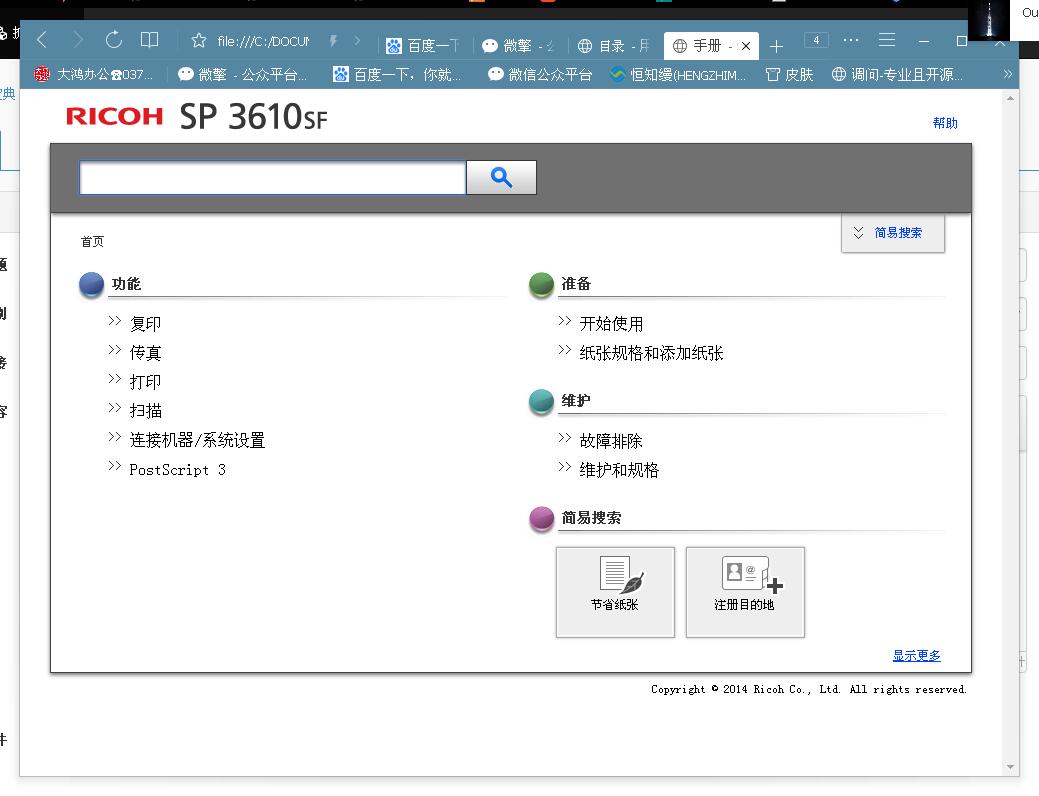Click the lightning bolt icon in address bar

pos(333,41)
